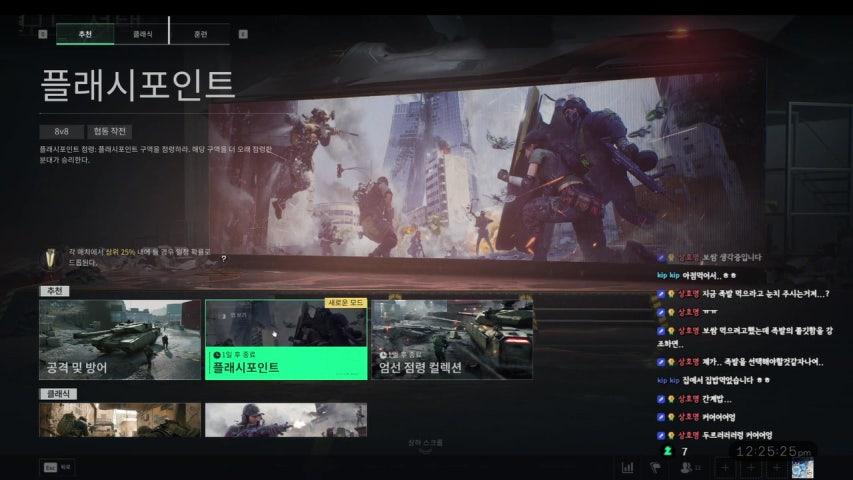Click the green viewer count icon
Screen dimensions: 853x480
(667, 451)
